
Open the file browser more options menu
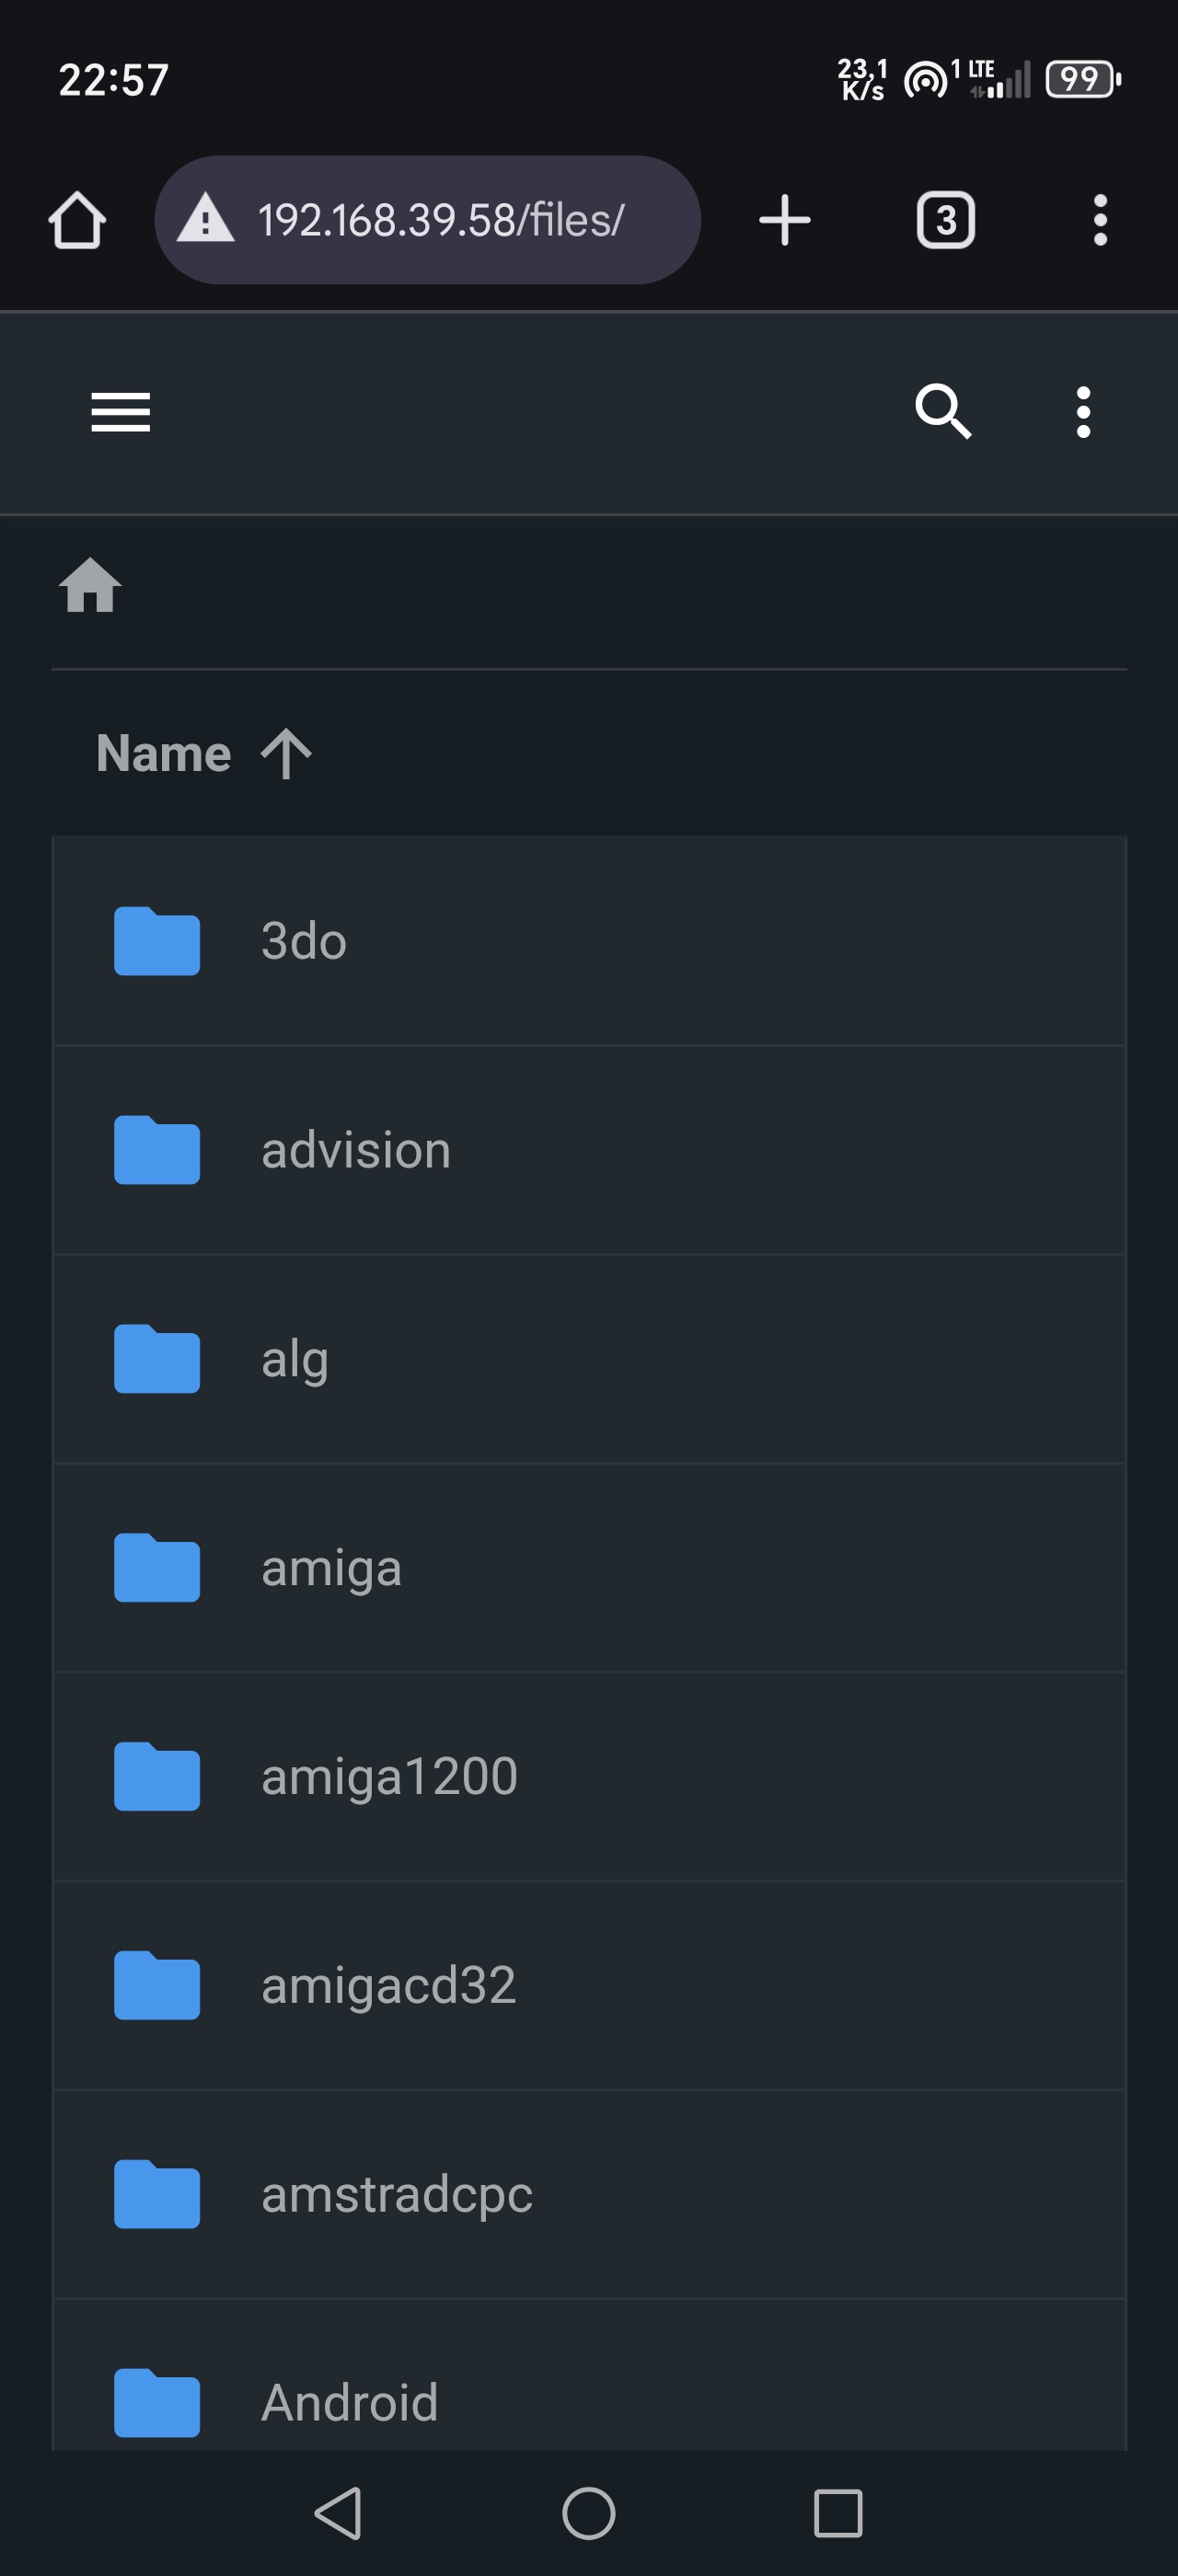[x=1083, y=412]
